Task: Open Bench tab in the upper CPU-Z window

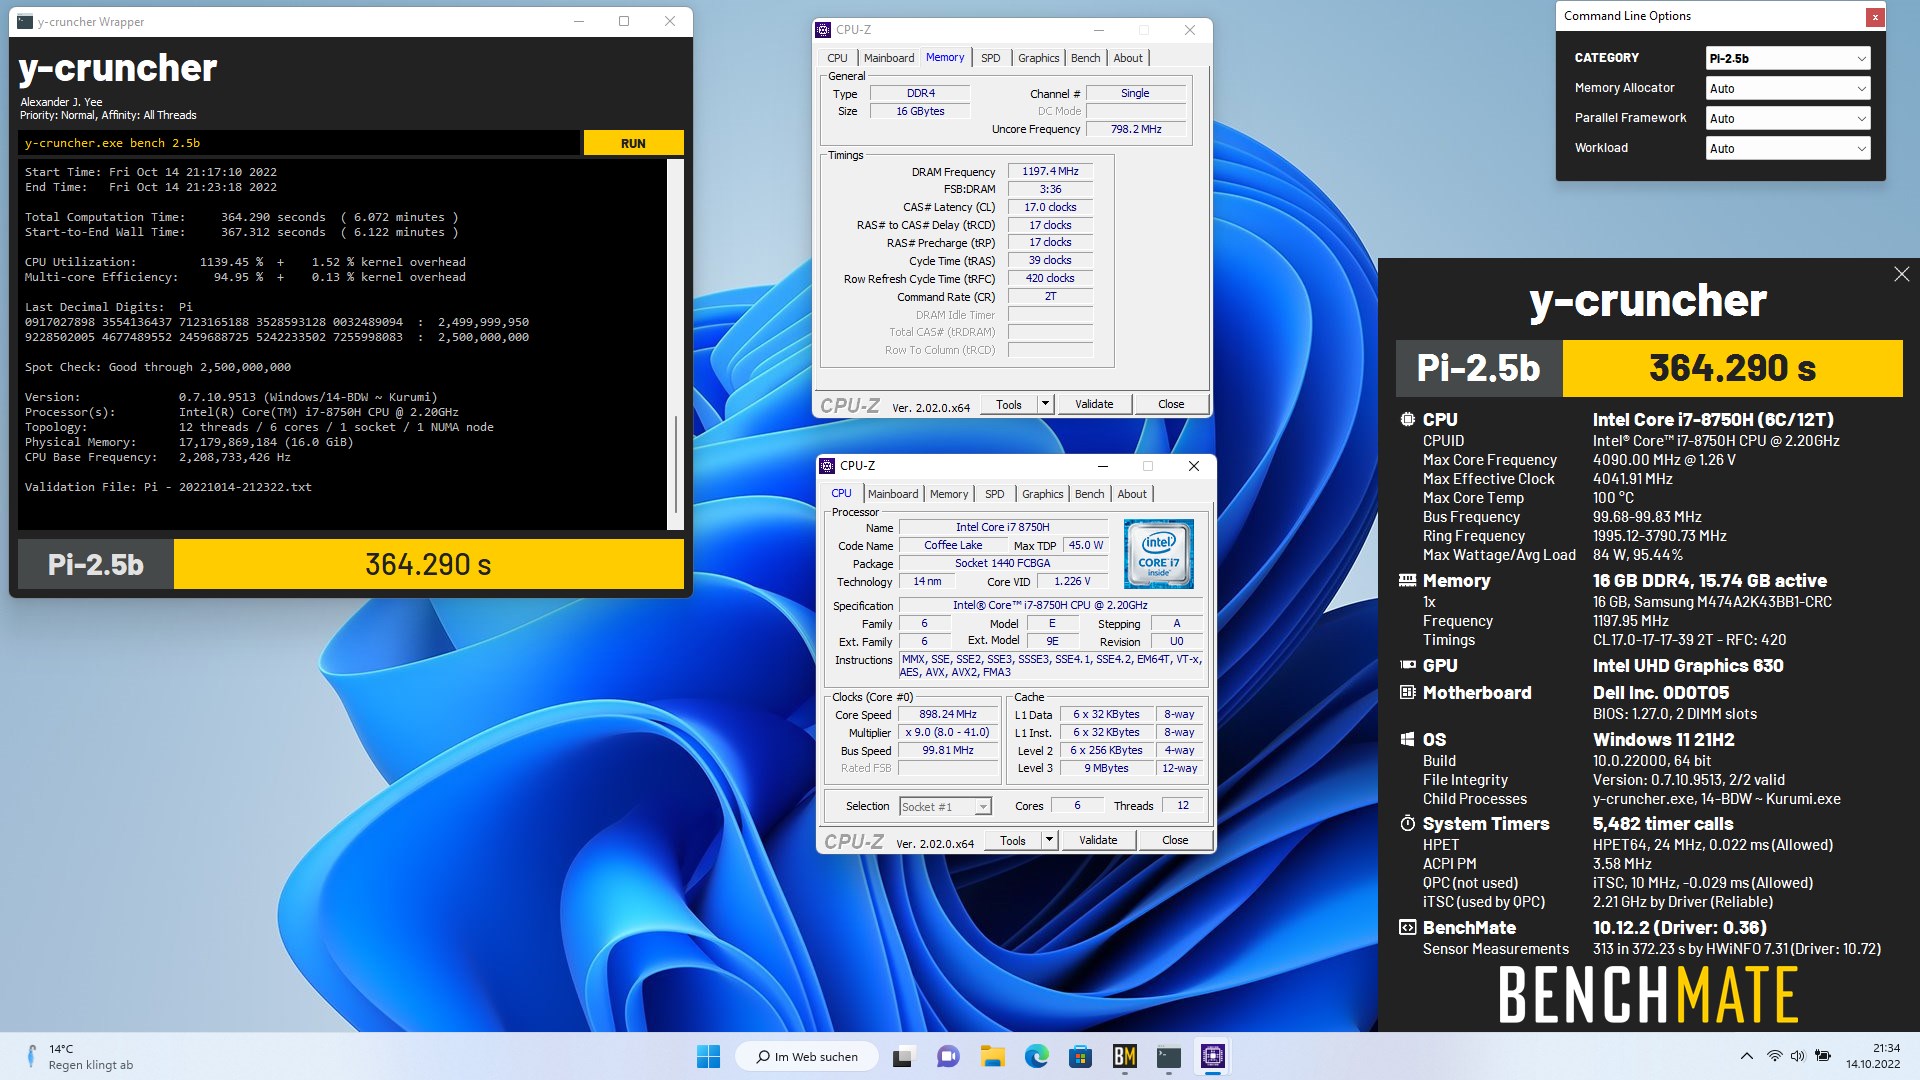Action: pyautogui.click(x=1085, y=58)
